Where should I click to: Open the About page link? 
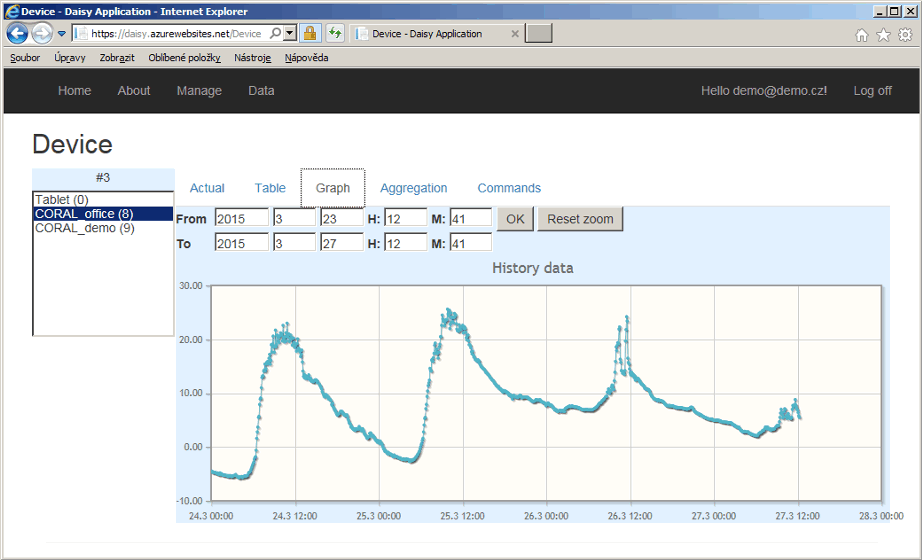click(x=133, y=91)
